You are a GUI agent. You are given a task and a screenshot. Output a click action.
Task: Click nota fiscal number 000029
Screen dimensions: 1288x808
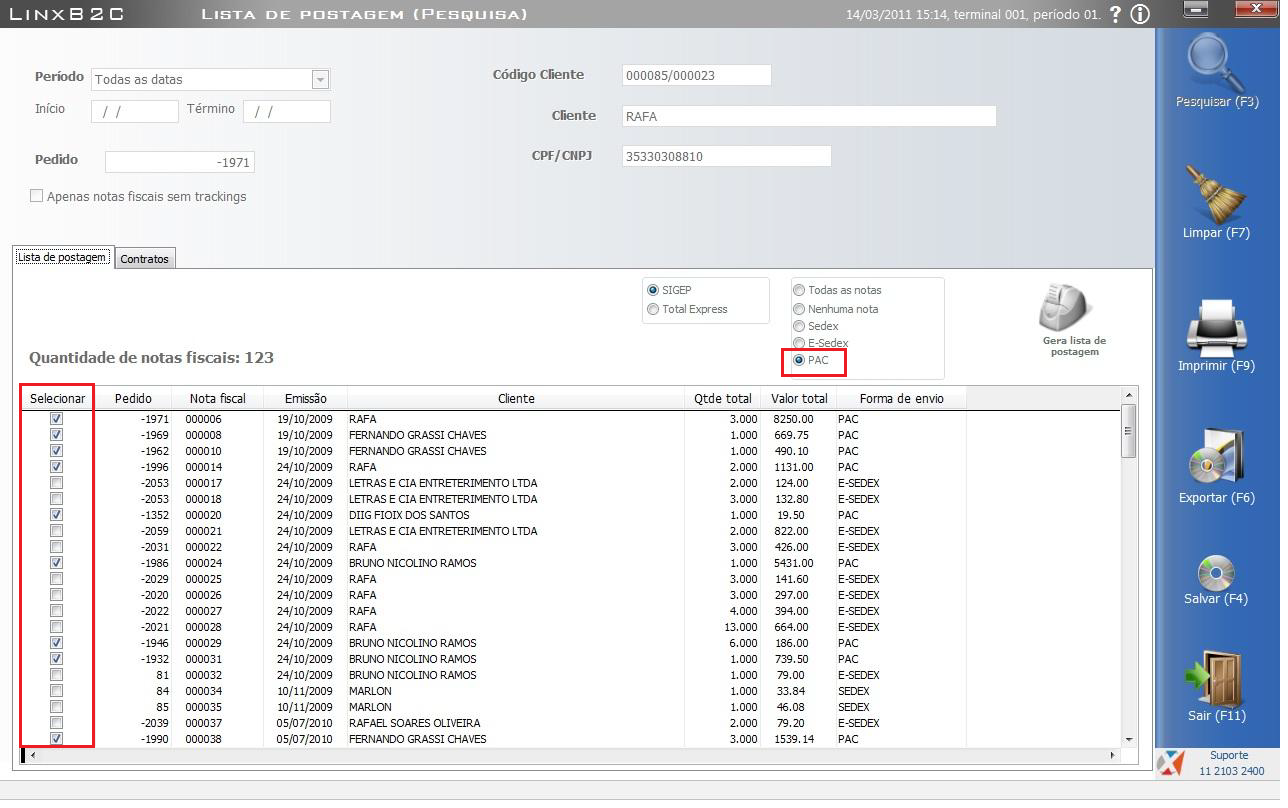(204, 643)
